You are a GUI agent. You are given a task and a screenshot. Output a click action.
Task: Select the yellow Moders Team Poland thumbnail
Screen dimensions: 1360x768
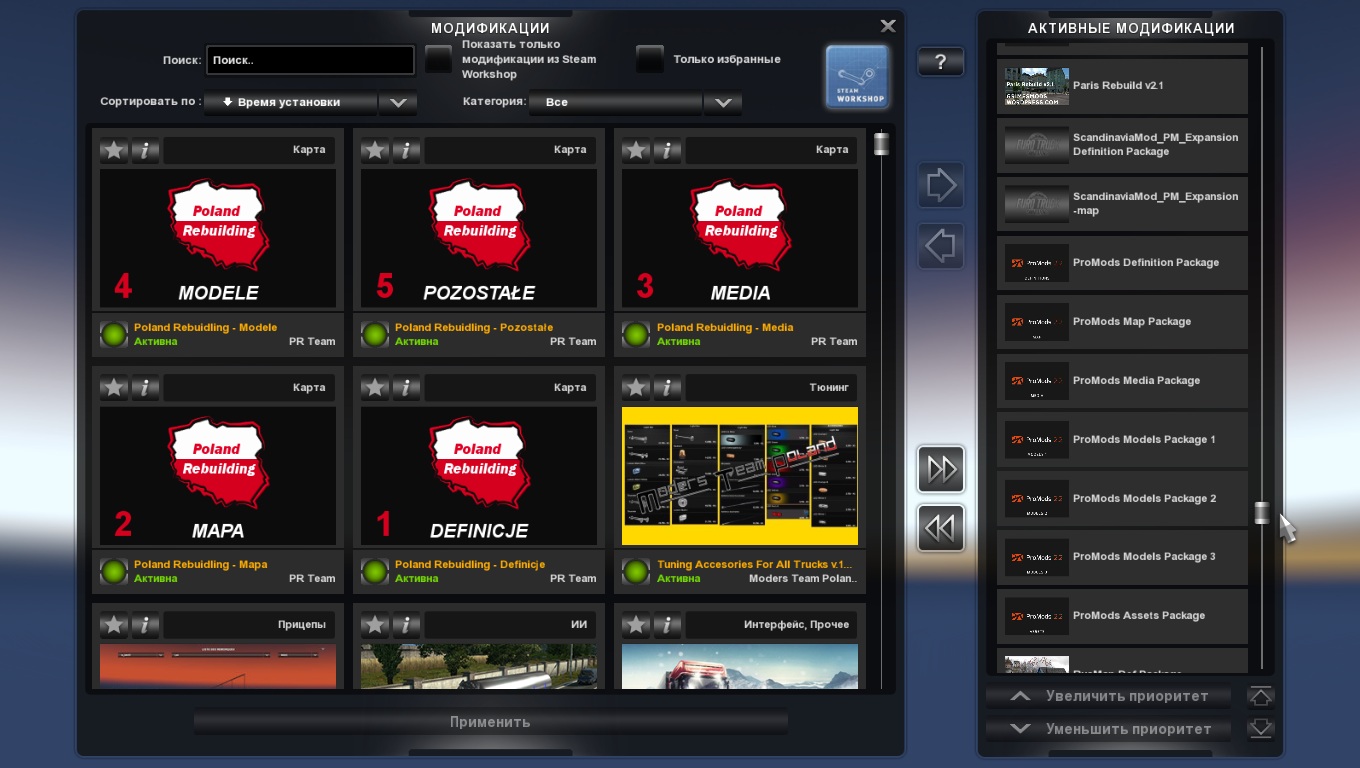pyautogui.click(x=740, y=476)
